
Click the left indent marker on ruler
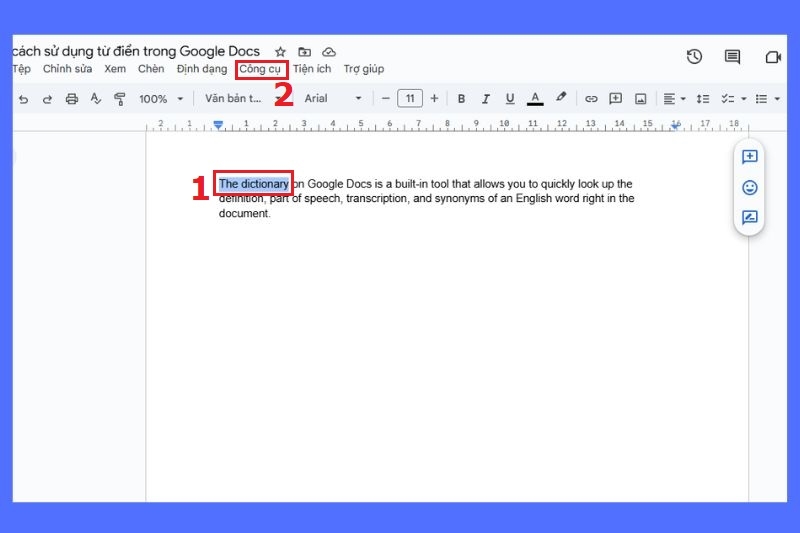point(218,124)
